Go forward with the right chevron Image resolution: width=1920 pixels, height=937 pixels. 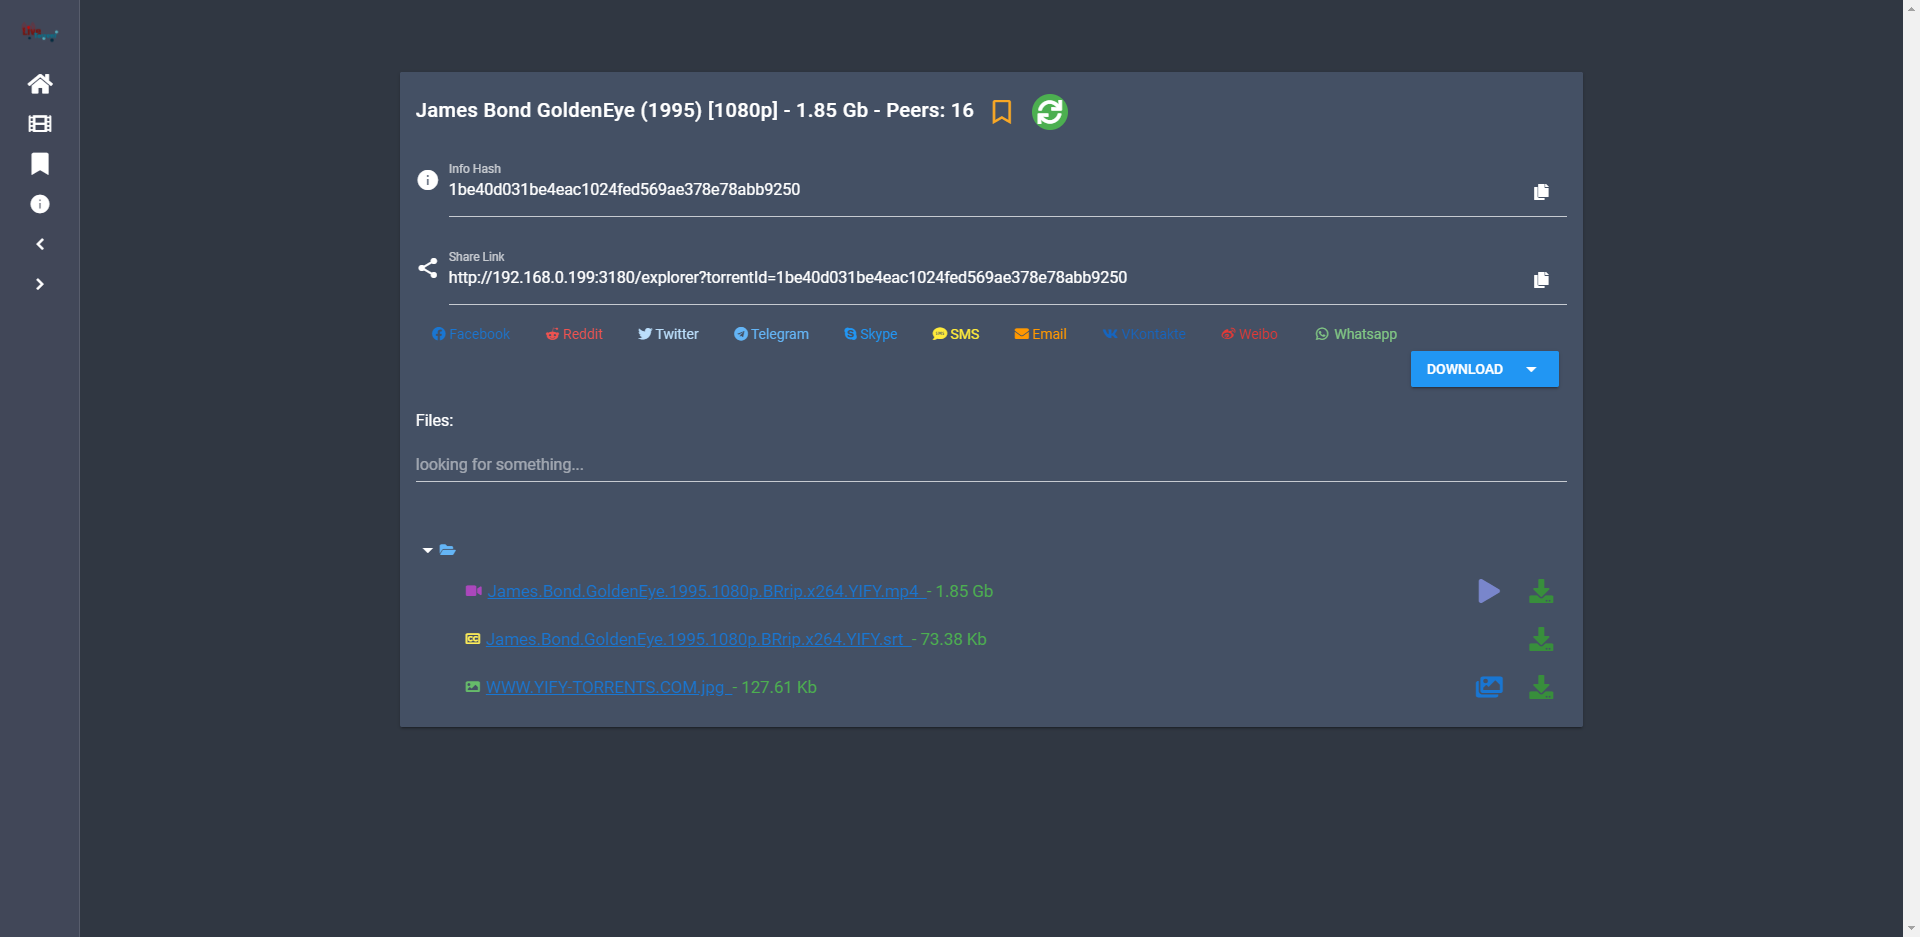pyautogui.click(x=40, y=284)
